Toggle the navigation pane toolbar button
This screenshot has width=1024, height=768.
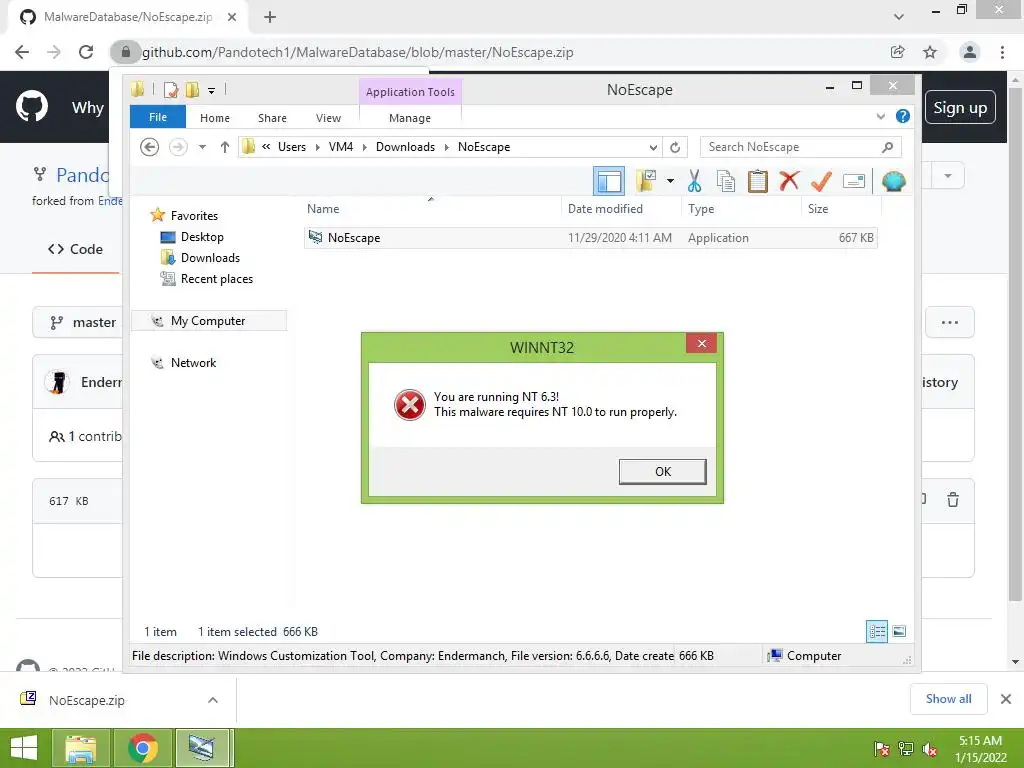point(609,182)
